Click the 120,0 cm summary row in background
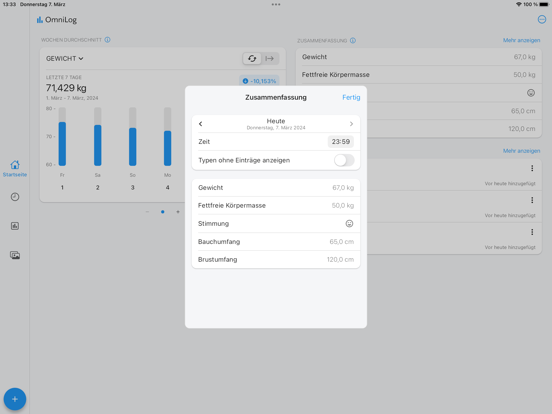The height and width of the screenshot is (414, 552). [x=454, y=129]
